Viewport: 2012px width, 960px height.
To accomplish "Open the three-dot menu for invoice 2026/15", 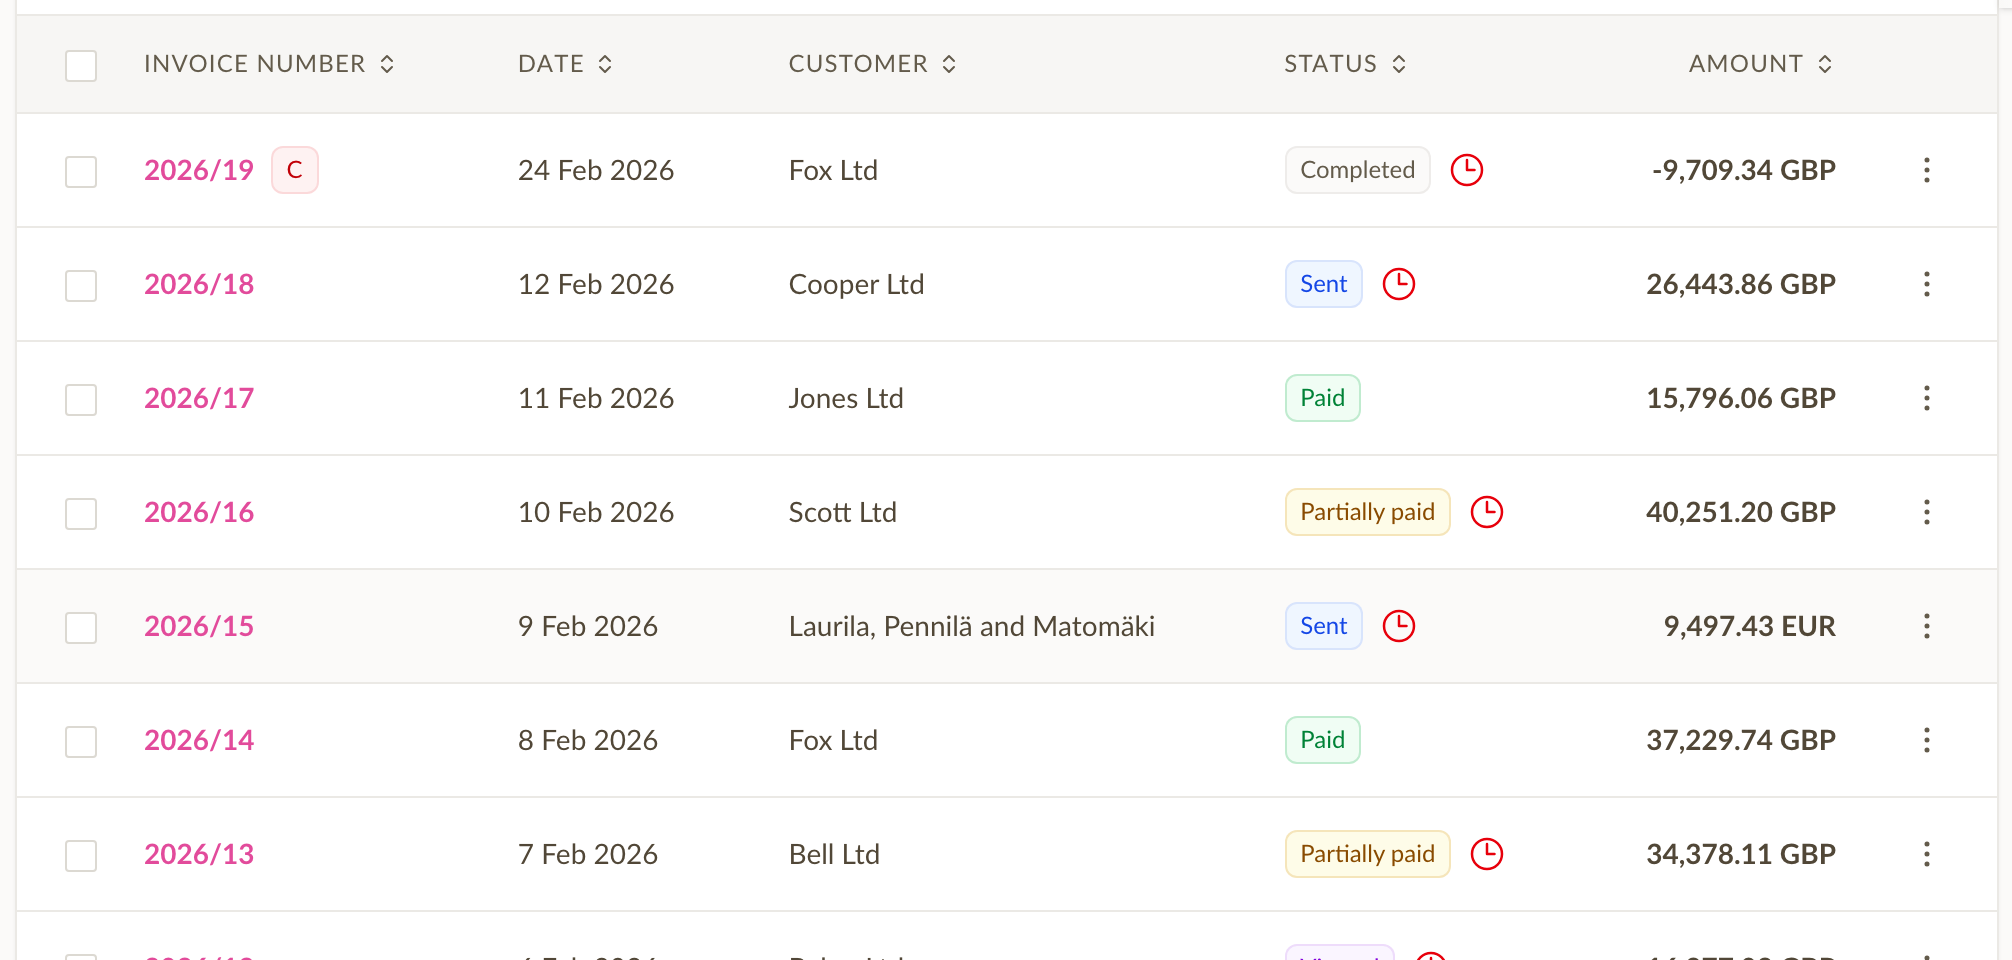I will point(1926,626).
